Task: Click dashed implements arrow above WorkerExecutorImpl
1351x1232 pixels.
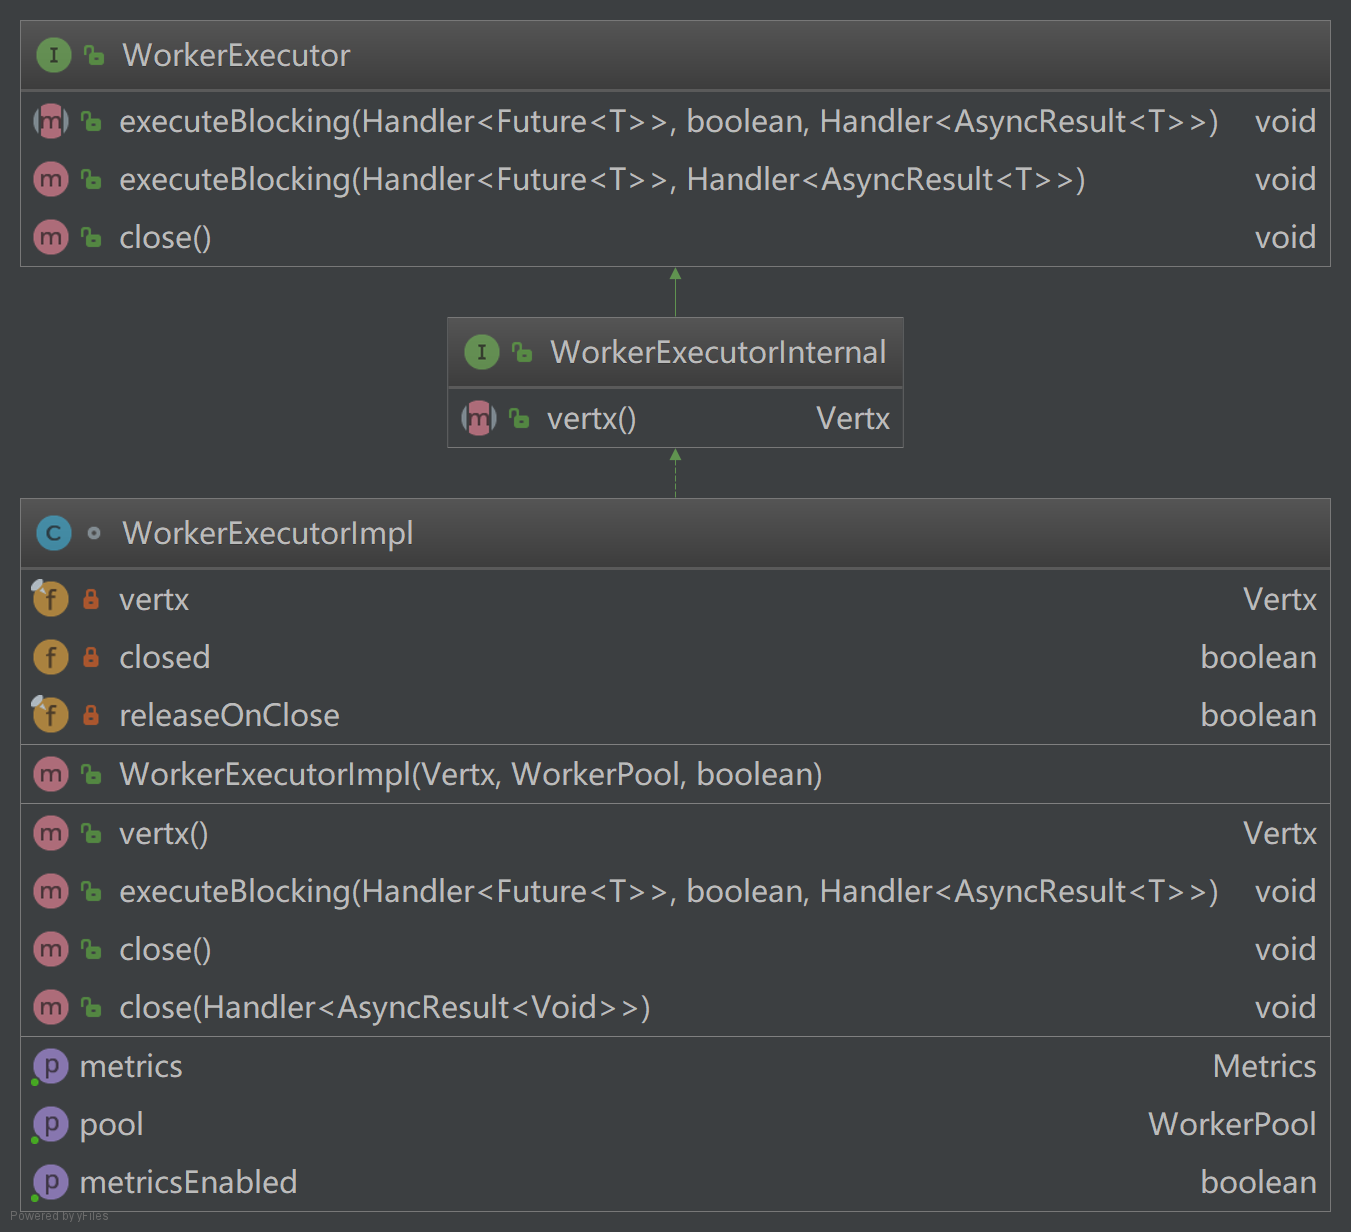Action: [675, 473]
